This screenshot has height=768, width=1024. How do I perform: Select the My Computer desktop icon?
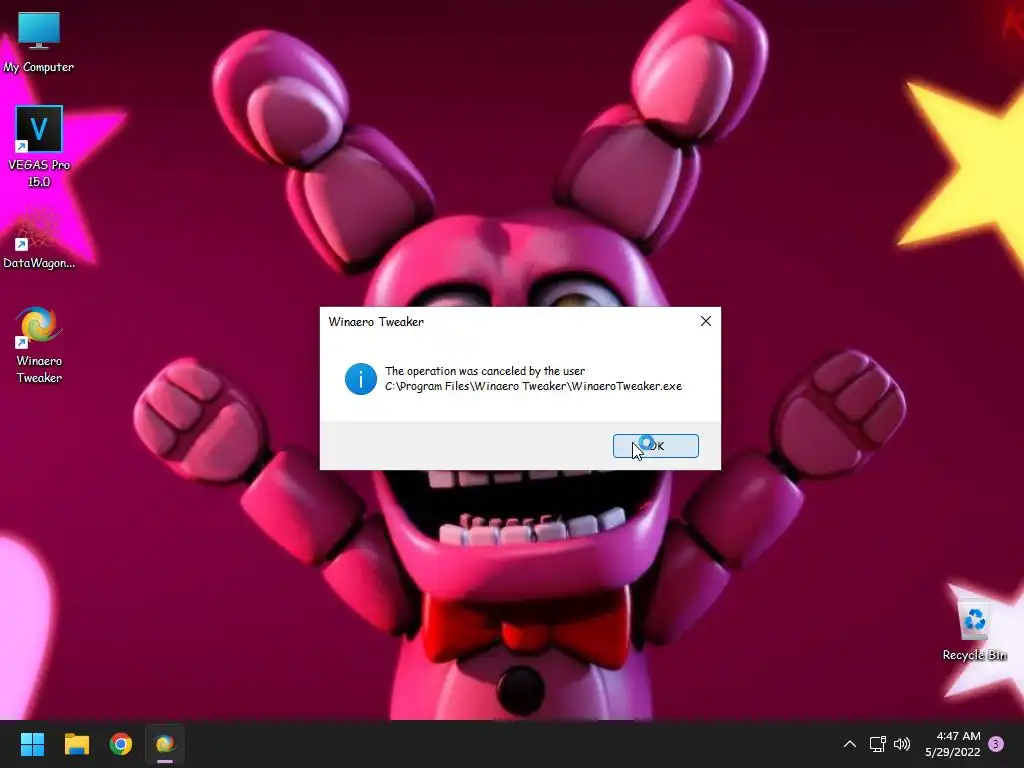pyautogui.click(x=39, y=42)
